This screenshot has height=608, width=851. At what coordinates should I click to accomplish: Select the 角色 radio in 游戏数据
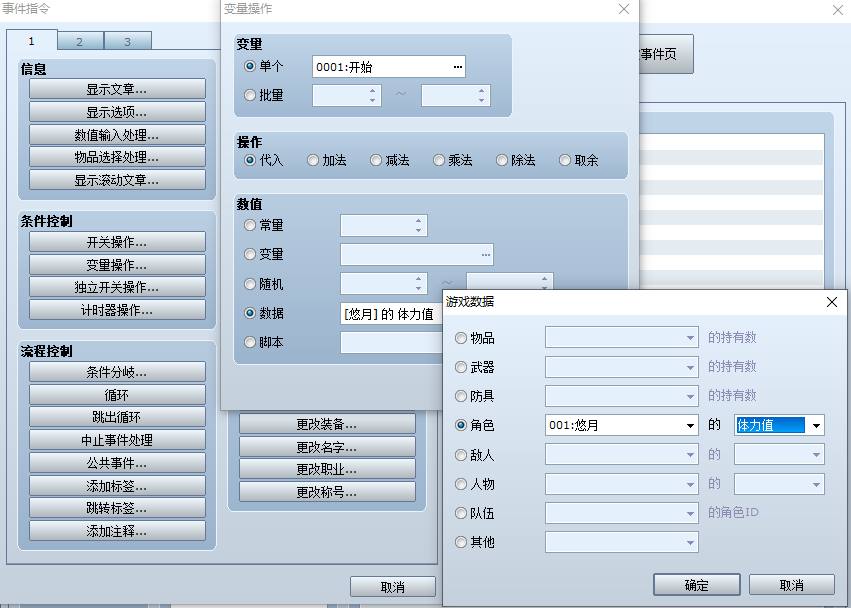pos(461,425)
